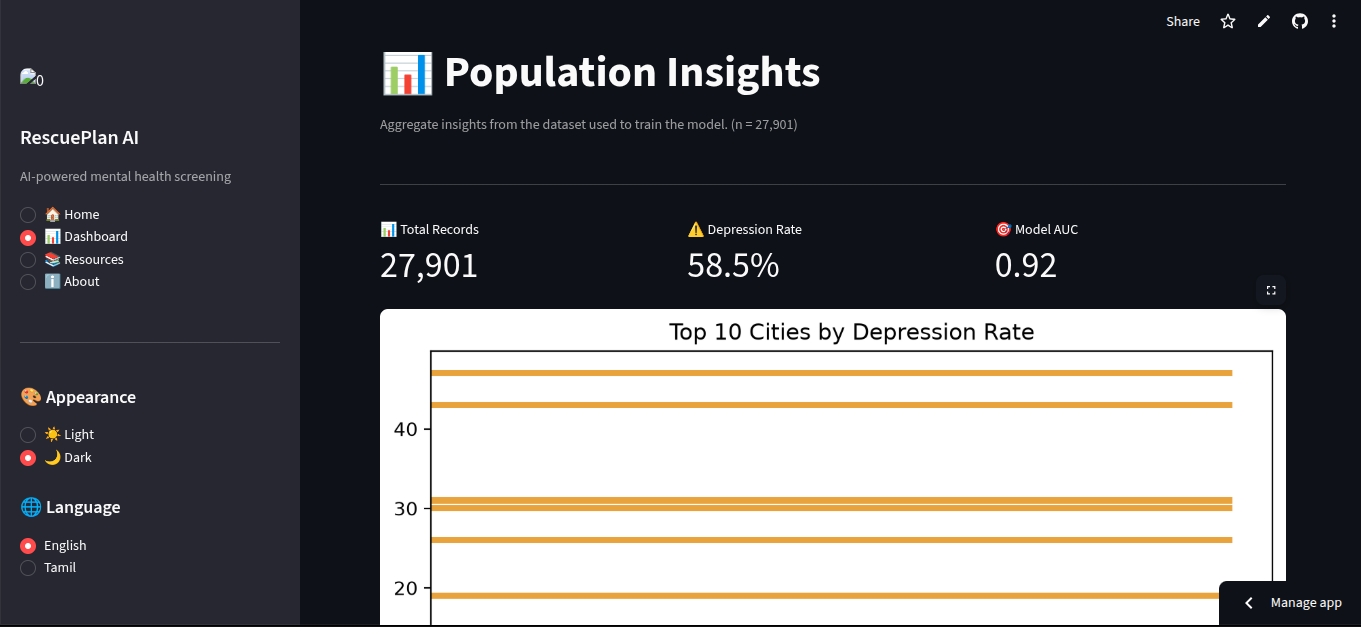The width and height of the screenshot is (1361, 627).
Task: Click the bar chart emoji in page title
Action: pos(407,73)
